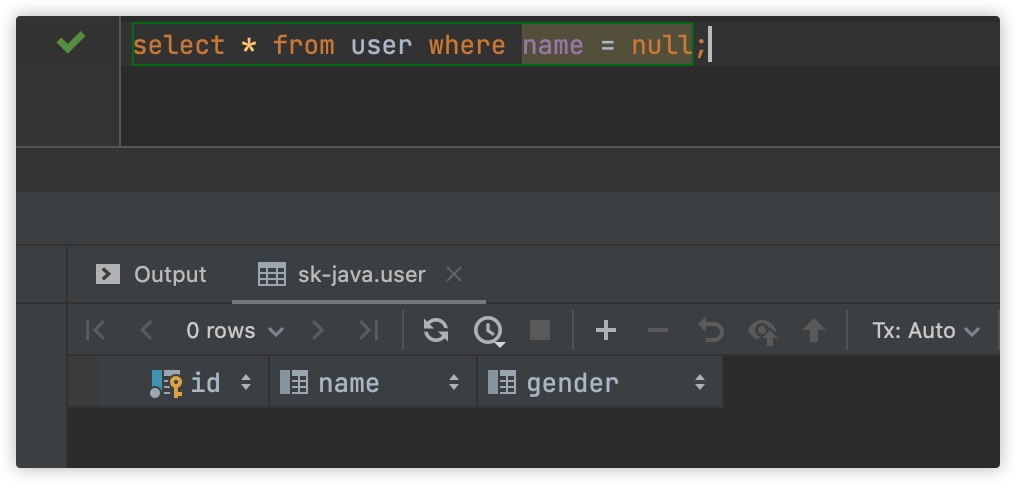Viewport: 1016px width, 484px height.
Task: Preview pending changes with the eye icon
Action: [763, 331]
